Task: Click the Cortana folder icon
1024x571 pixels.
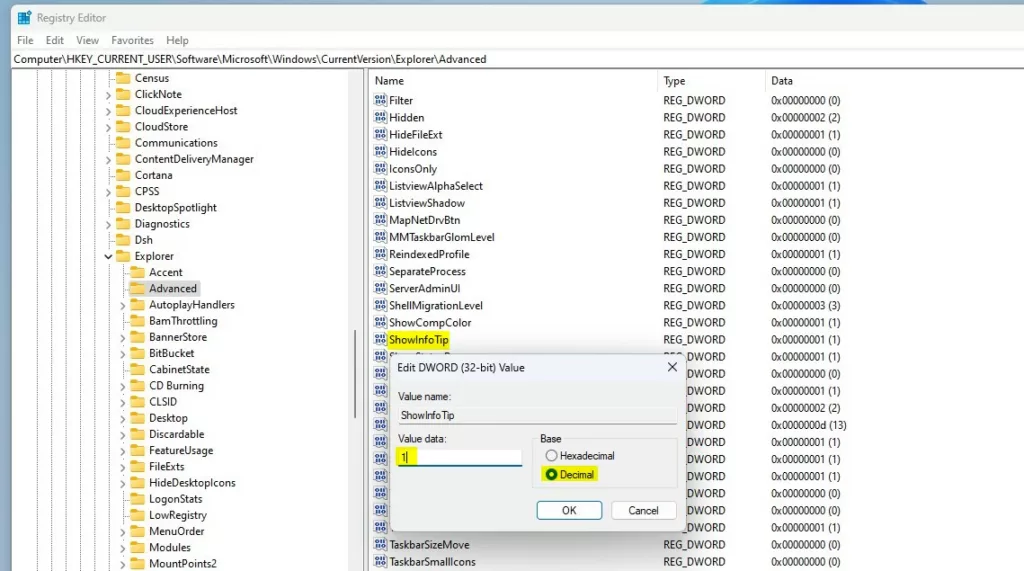Action: coord(123,175)
